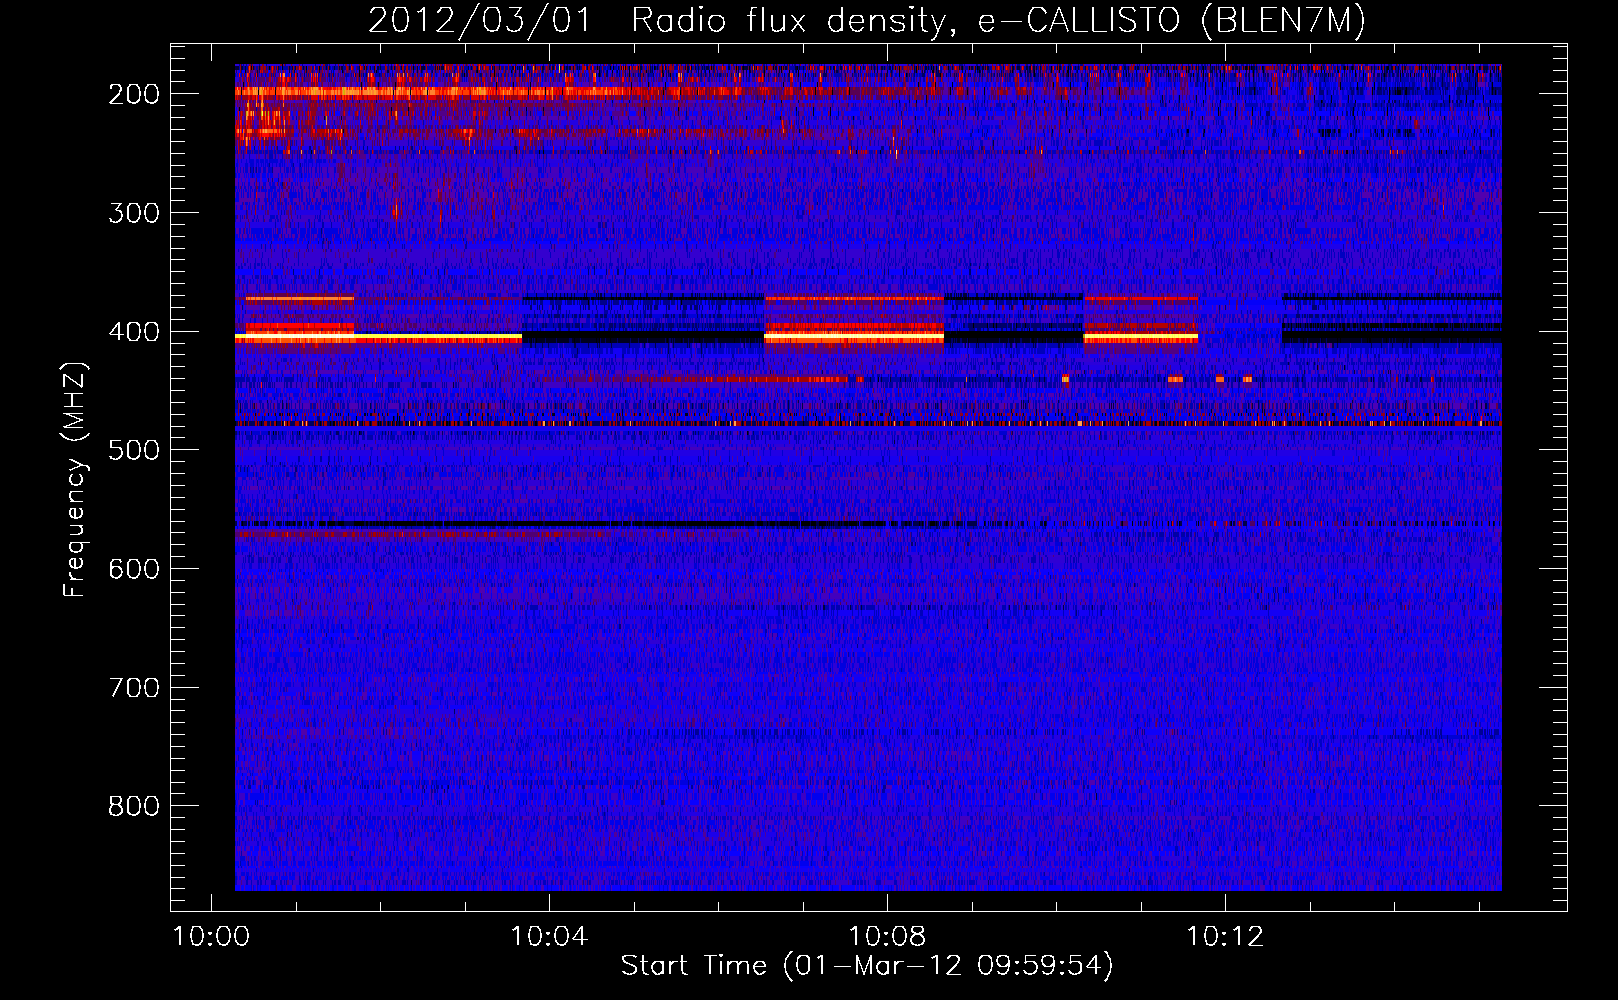Click the thin red dotted line near 480 MHz
Image resolution: width=1618 pixels, height=1000 pixels.
[x=868, y=424]
